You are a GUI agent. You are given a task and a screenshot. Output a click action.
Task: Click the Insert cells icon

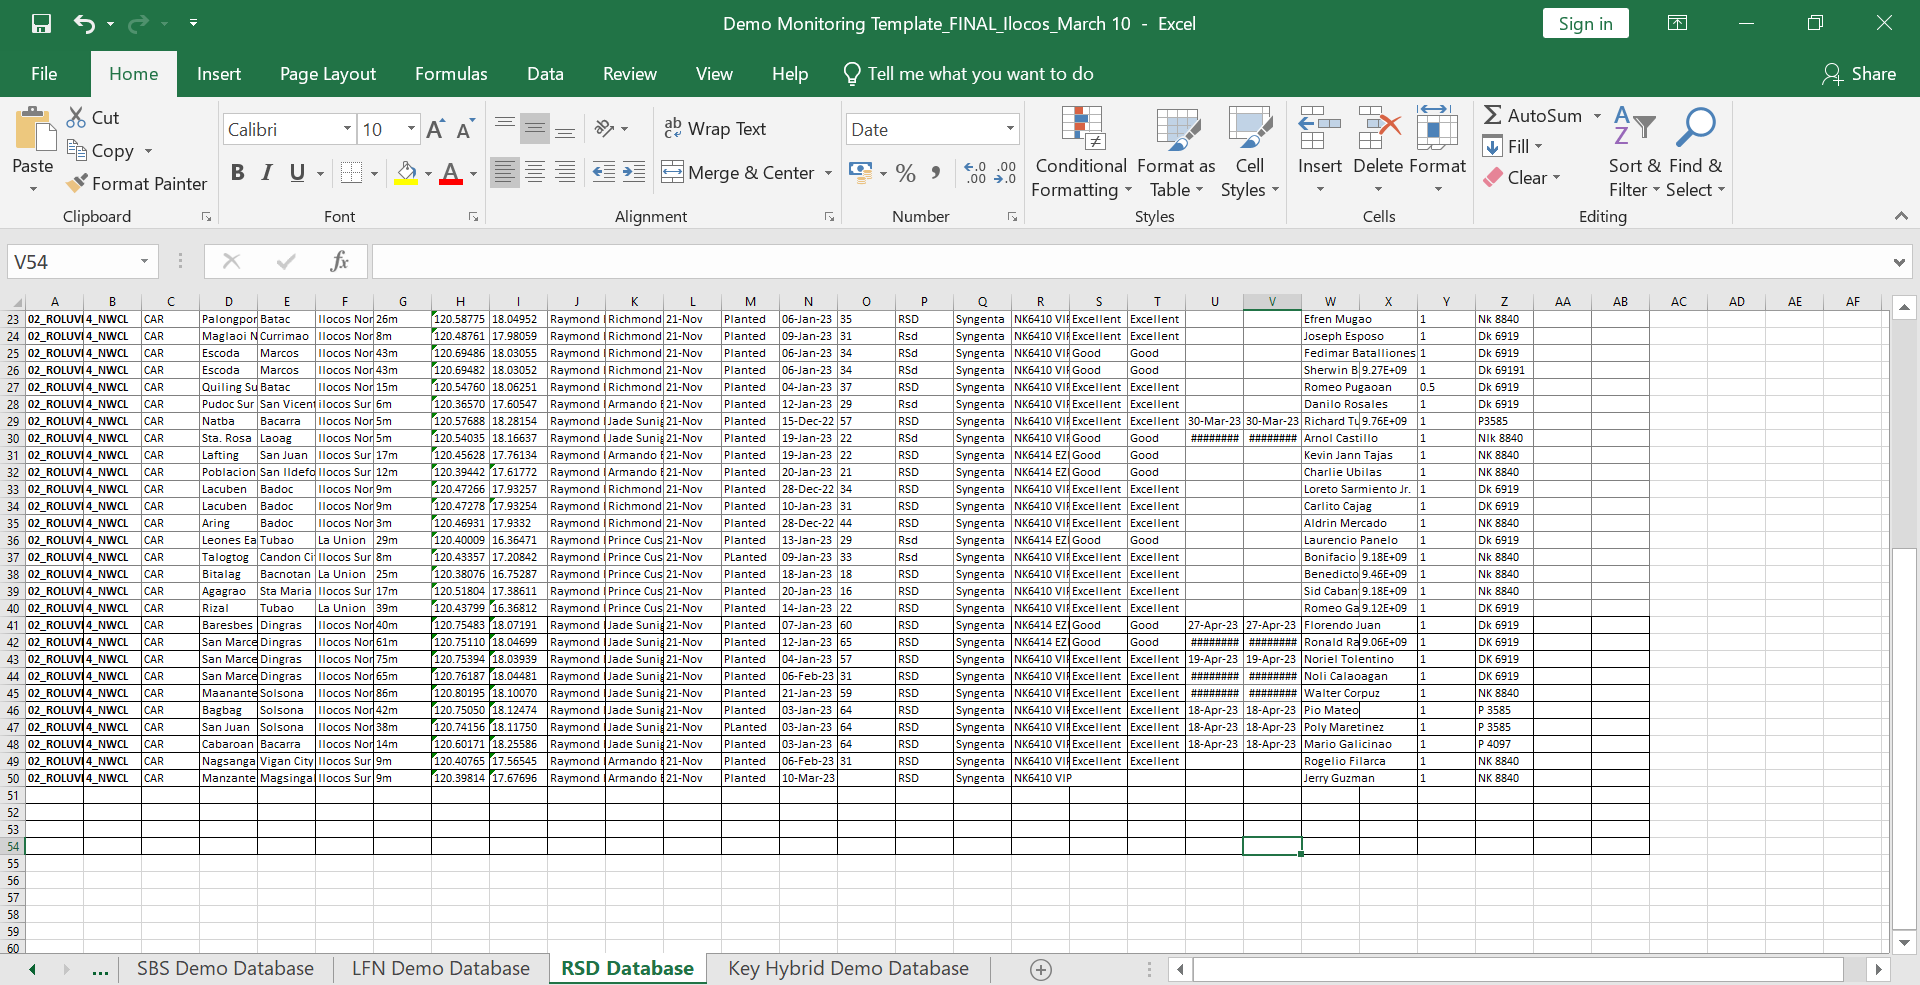pyautogui.click(x=1320, y=128)
